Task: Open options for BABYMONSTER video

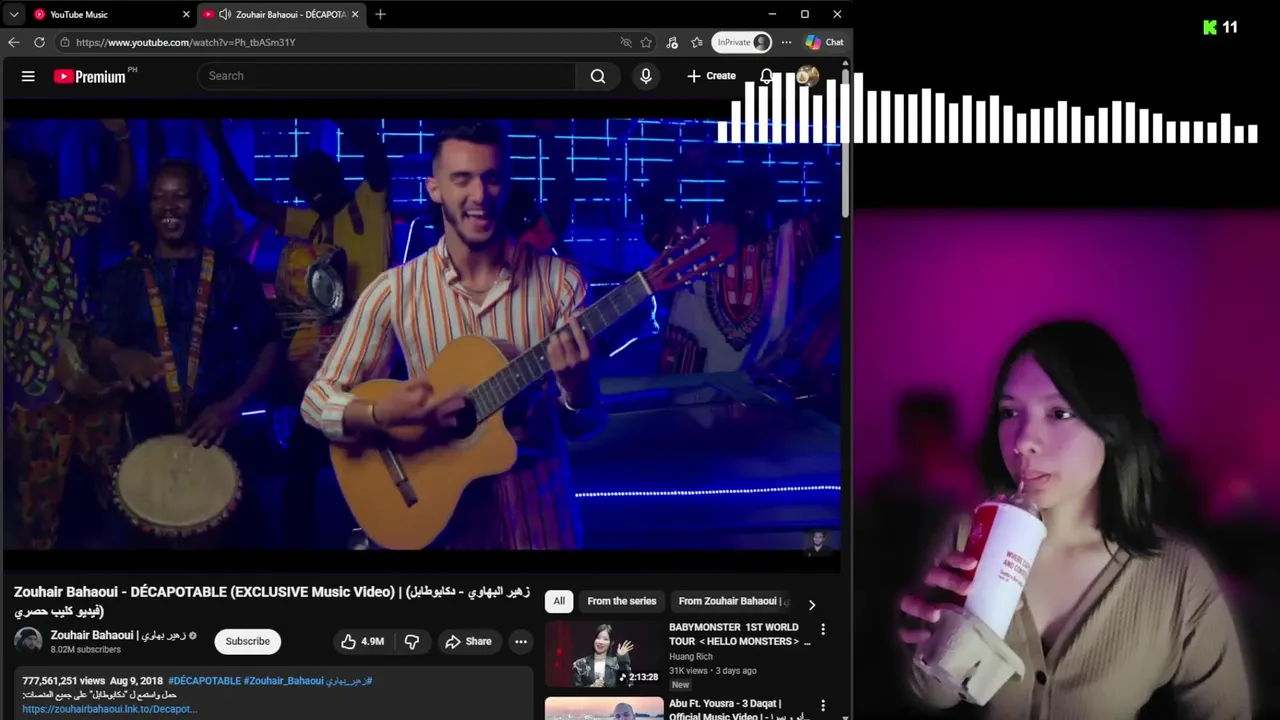Action: (823, 629)
